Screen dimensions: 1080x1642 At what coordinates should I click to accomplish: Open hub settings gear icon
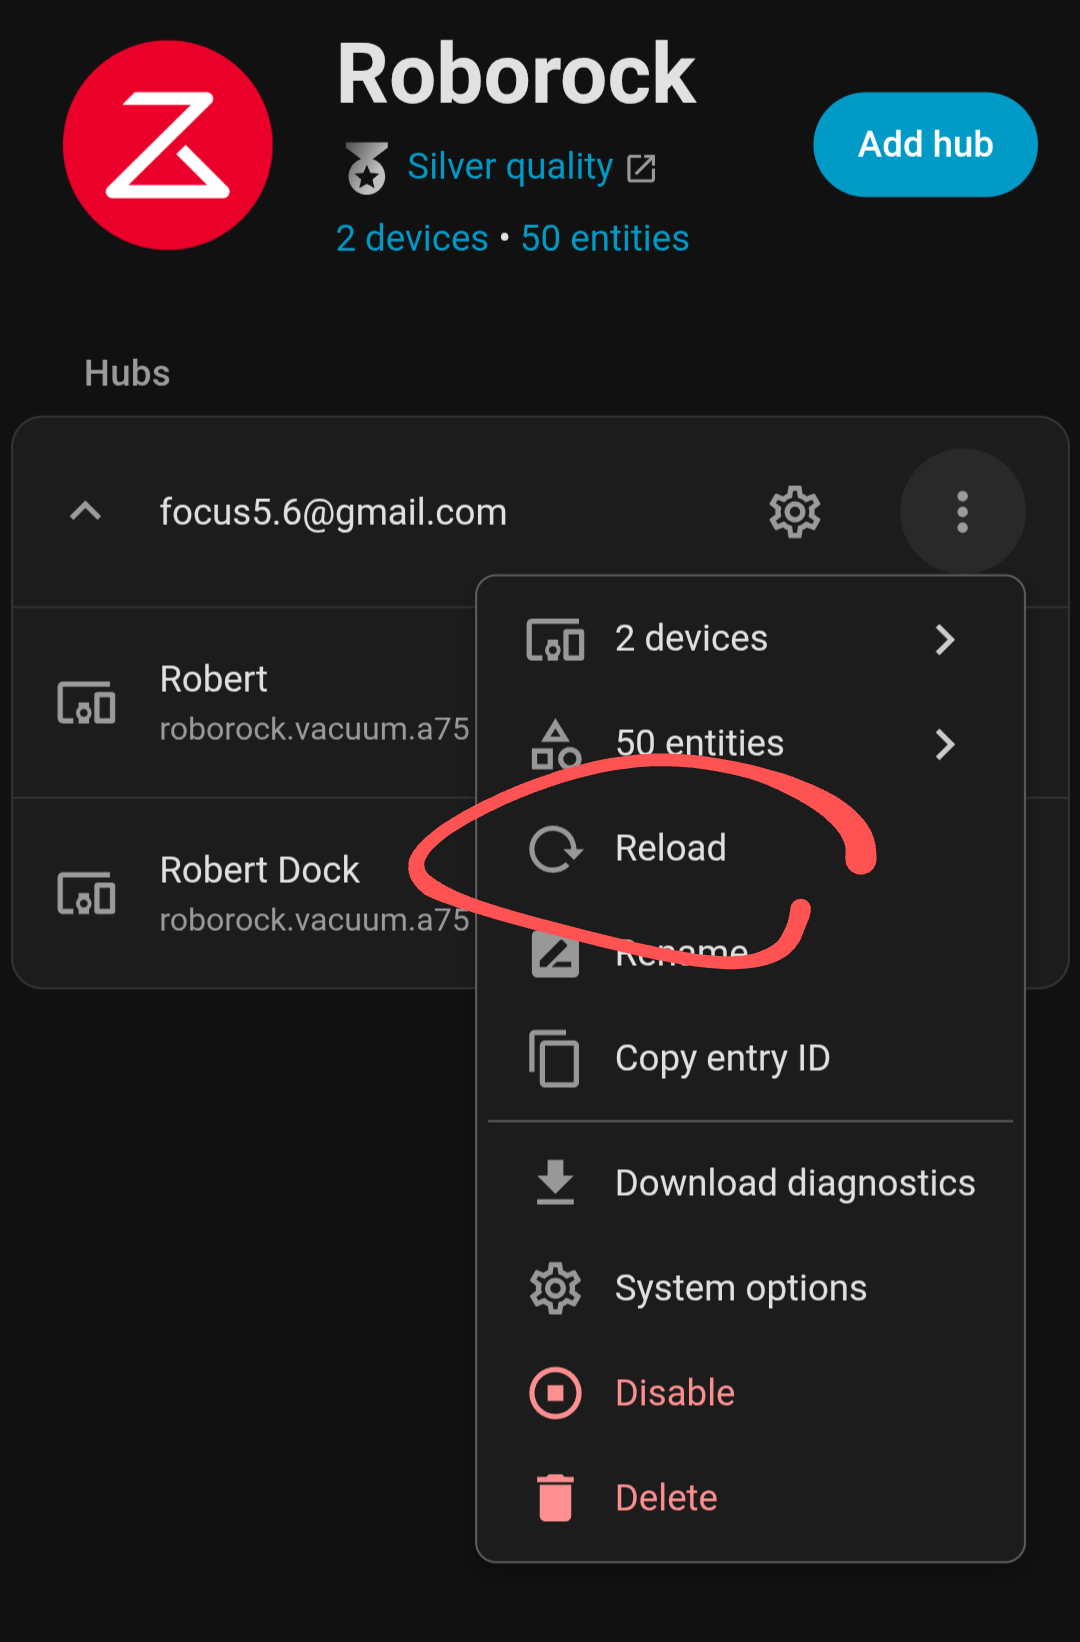coord(795,512)
